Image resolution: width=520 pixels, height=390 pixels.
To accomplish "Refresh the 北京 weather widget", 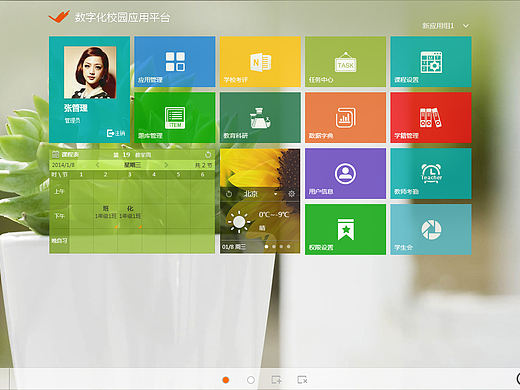I will click(x=229, y=194).
